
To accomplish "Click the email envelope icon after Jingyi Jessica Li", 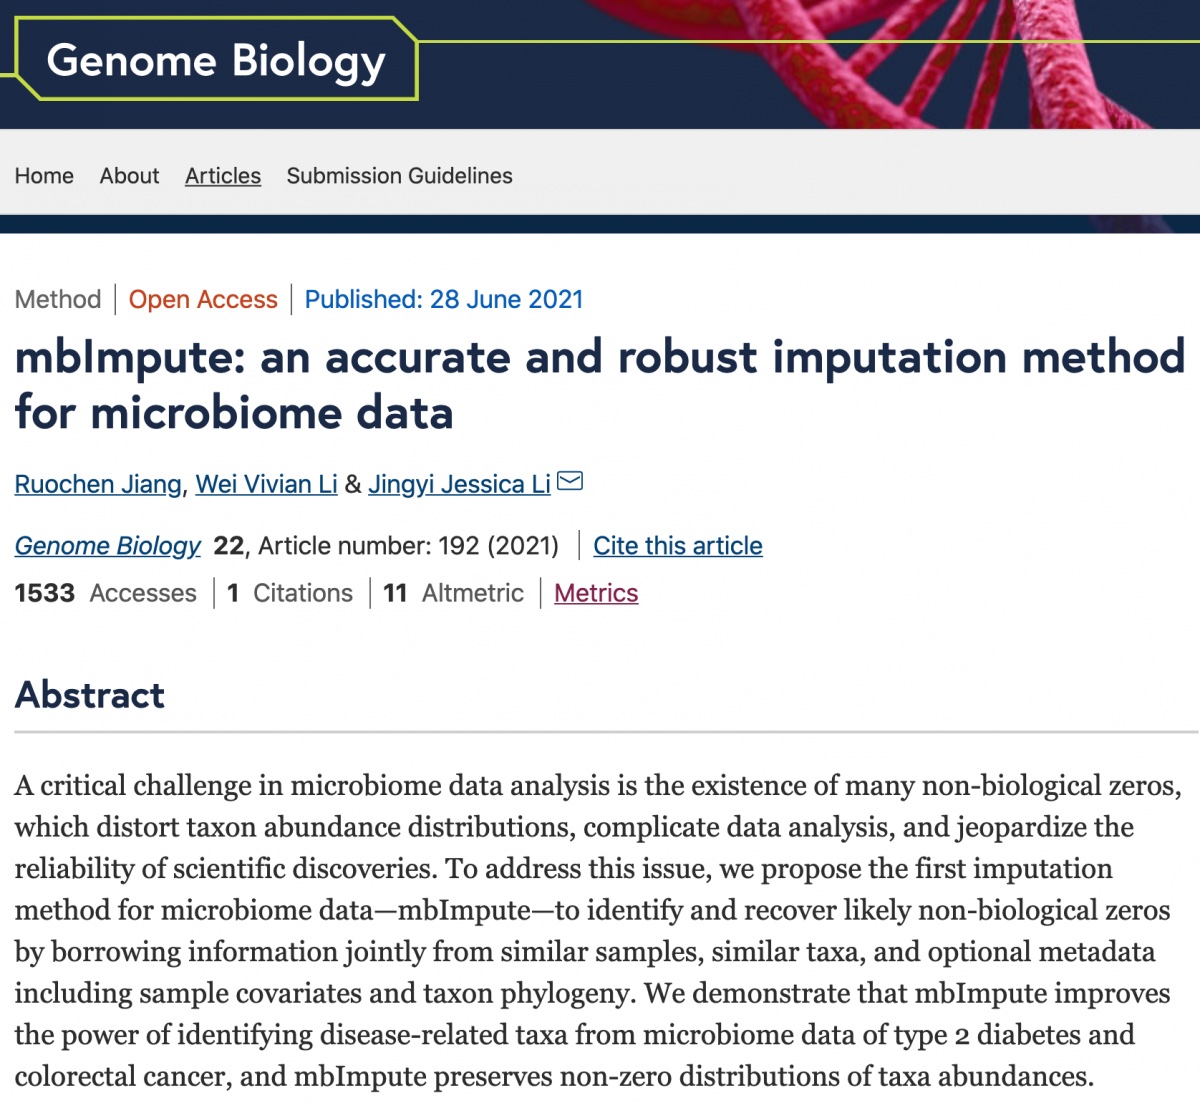I will click(570, 482).
